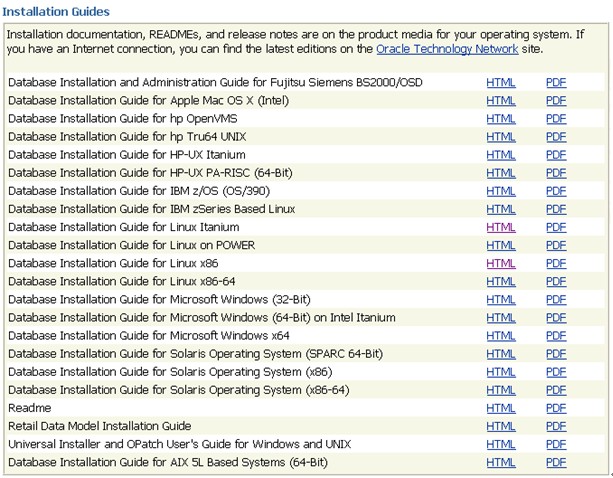Open HTML guide for HP-UX Itanium
Image resolution: width=613 pixels, height=478 pixels.
pyautogui.click(x=501, y=154)
